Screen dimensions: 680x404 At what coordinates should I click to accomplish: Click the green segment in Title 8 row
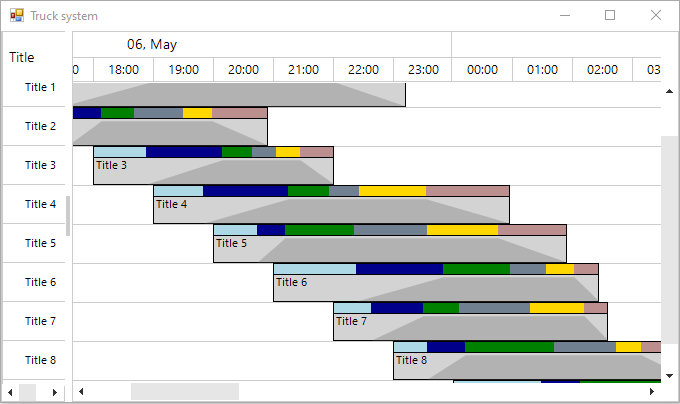pos(510,347)
